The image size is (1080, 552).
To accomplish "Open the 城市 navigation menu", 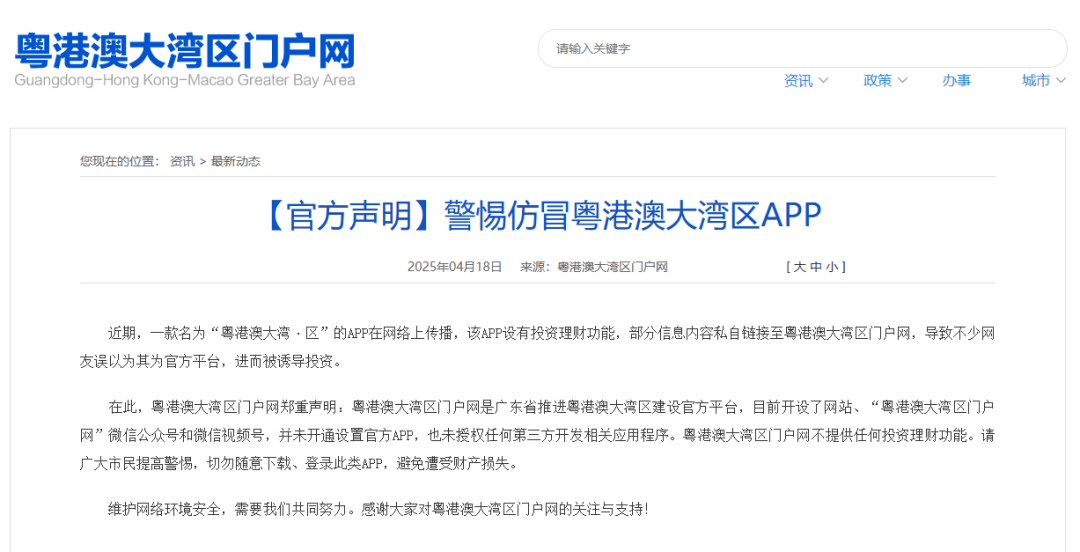I will [x=1036, y=81].
